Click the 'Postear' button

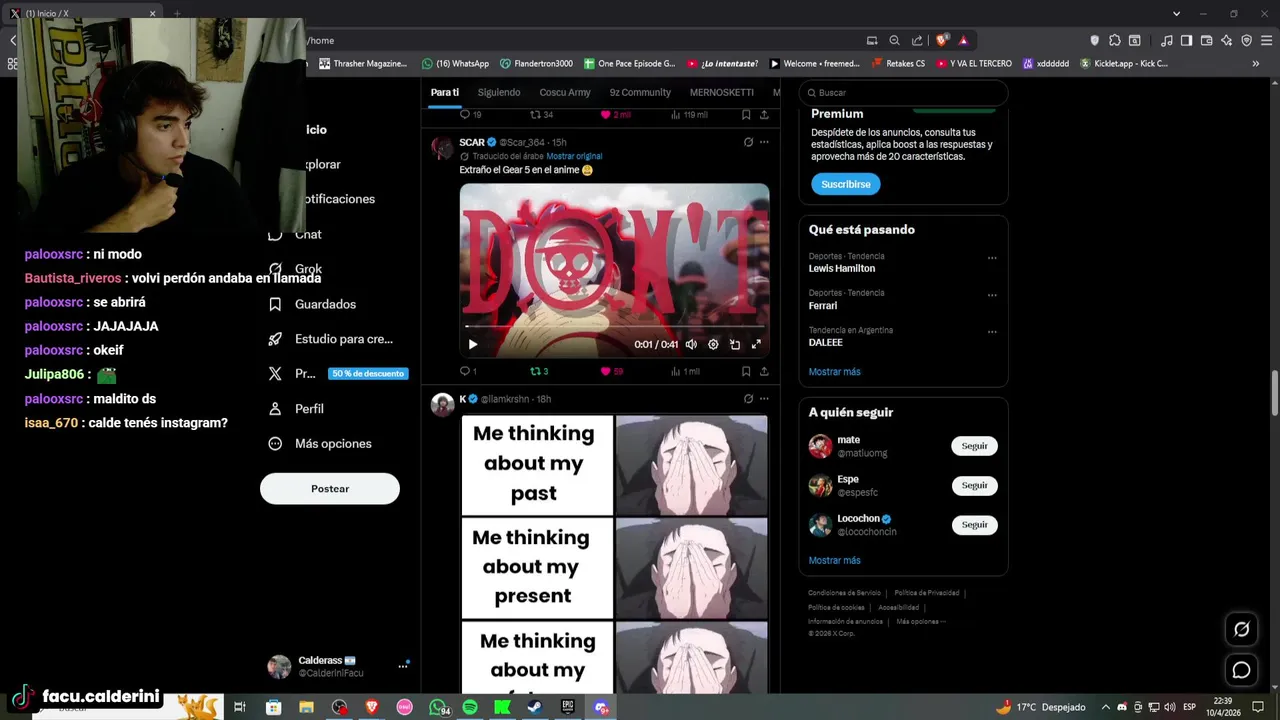click(x=330, y=488)
